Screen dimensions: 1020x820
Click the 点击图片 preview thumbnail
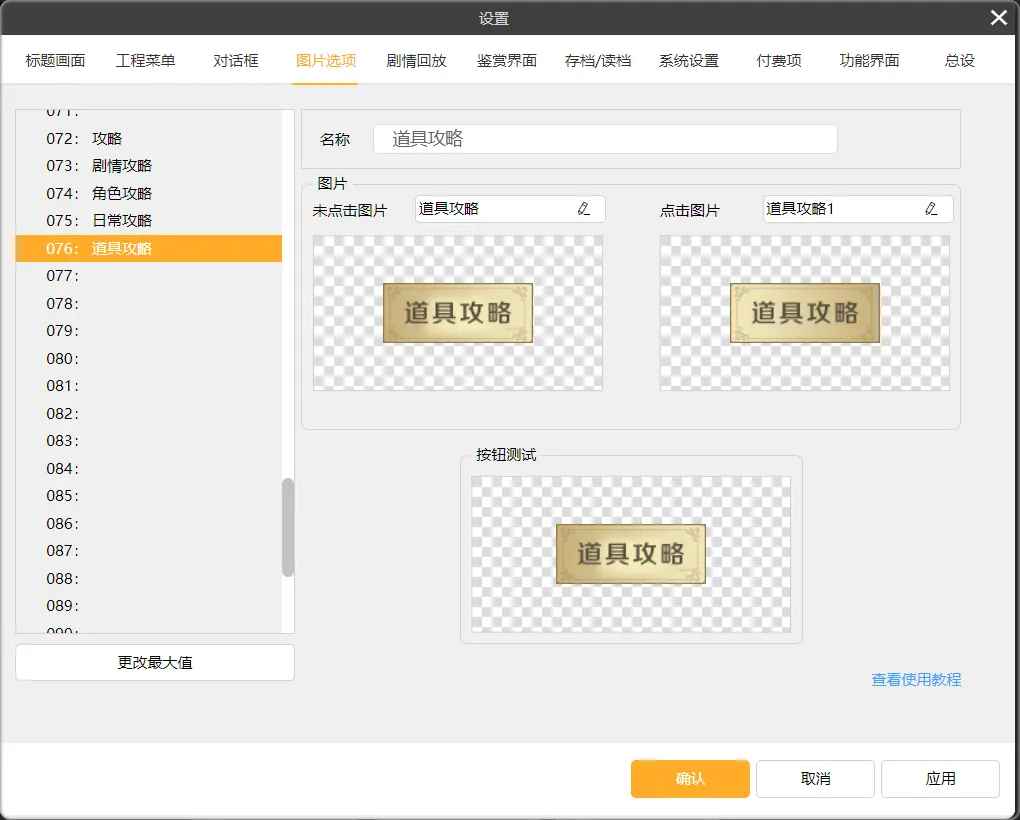coord(805,313)
